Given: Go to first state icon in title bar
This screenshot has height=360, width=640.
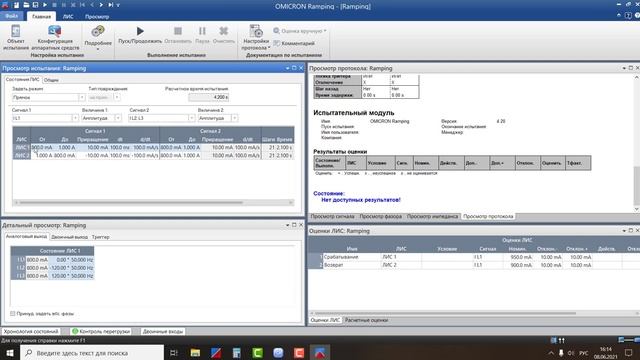Looking at the screenshot, I should click(x=82, y=5).
